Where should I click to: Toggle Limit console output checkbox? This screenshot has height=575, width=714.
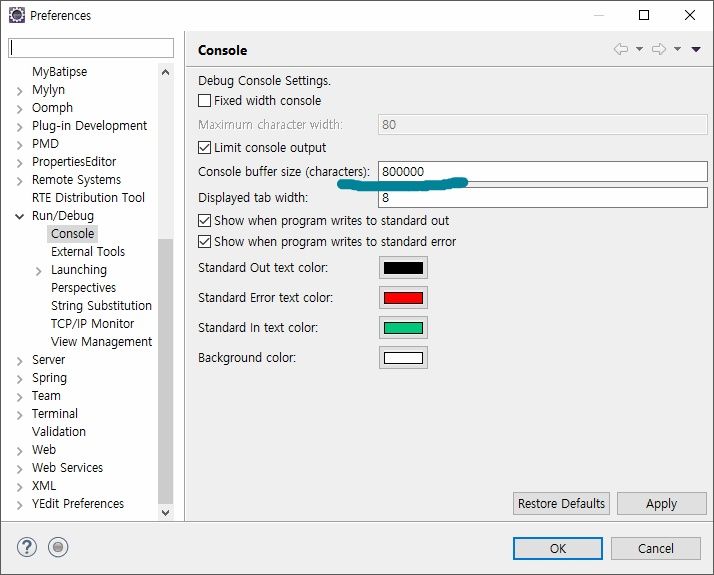[204, 148]
